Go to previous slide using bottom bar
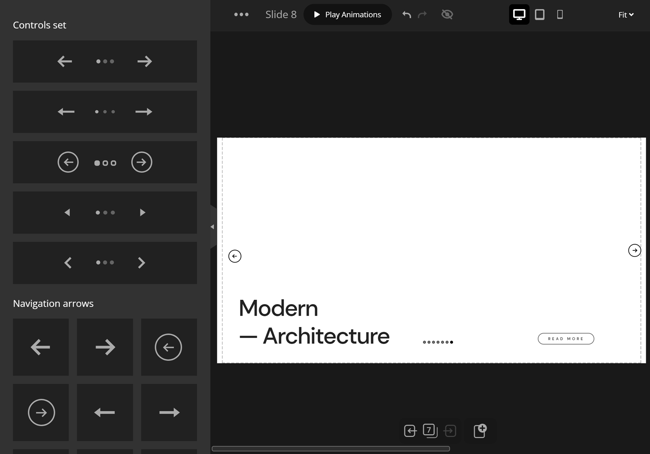Image resolution: width=650 pixels, height=454 pixels. (410, 431)
